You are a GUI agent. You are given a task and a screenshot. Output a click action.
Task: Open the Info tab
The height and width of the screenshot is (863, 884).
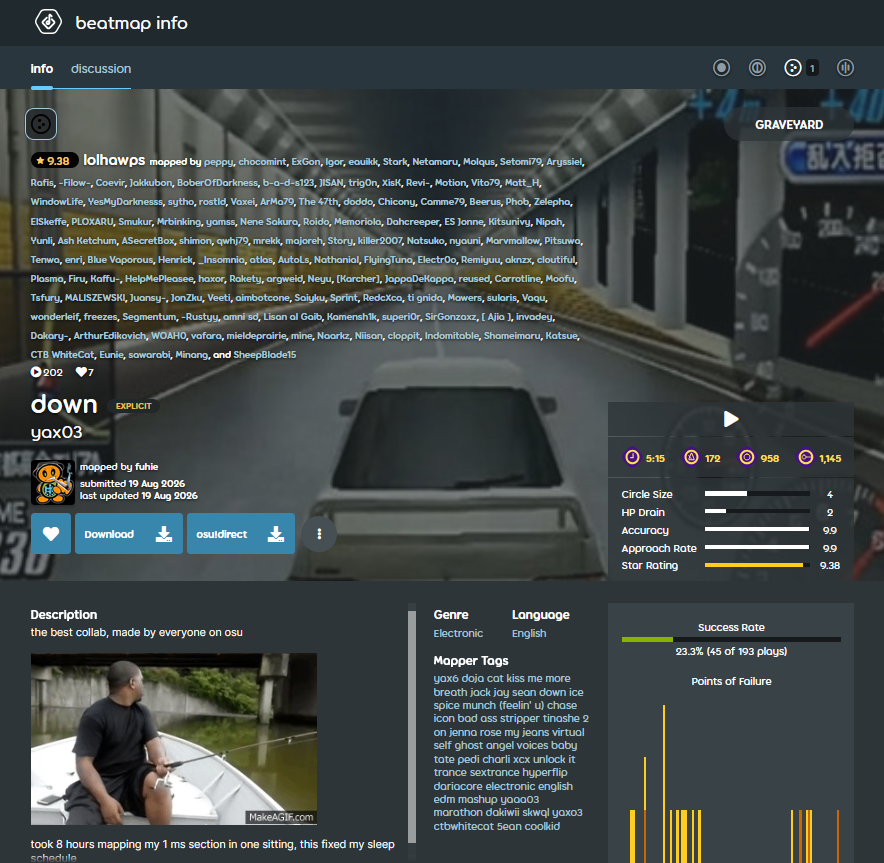pos(42,69)
